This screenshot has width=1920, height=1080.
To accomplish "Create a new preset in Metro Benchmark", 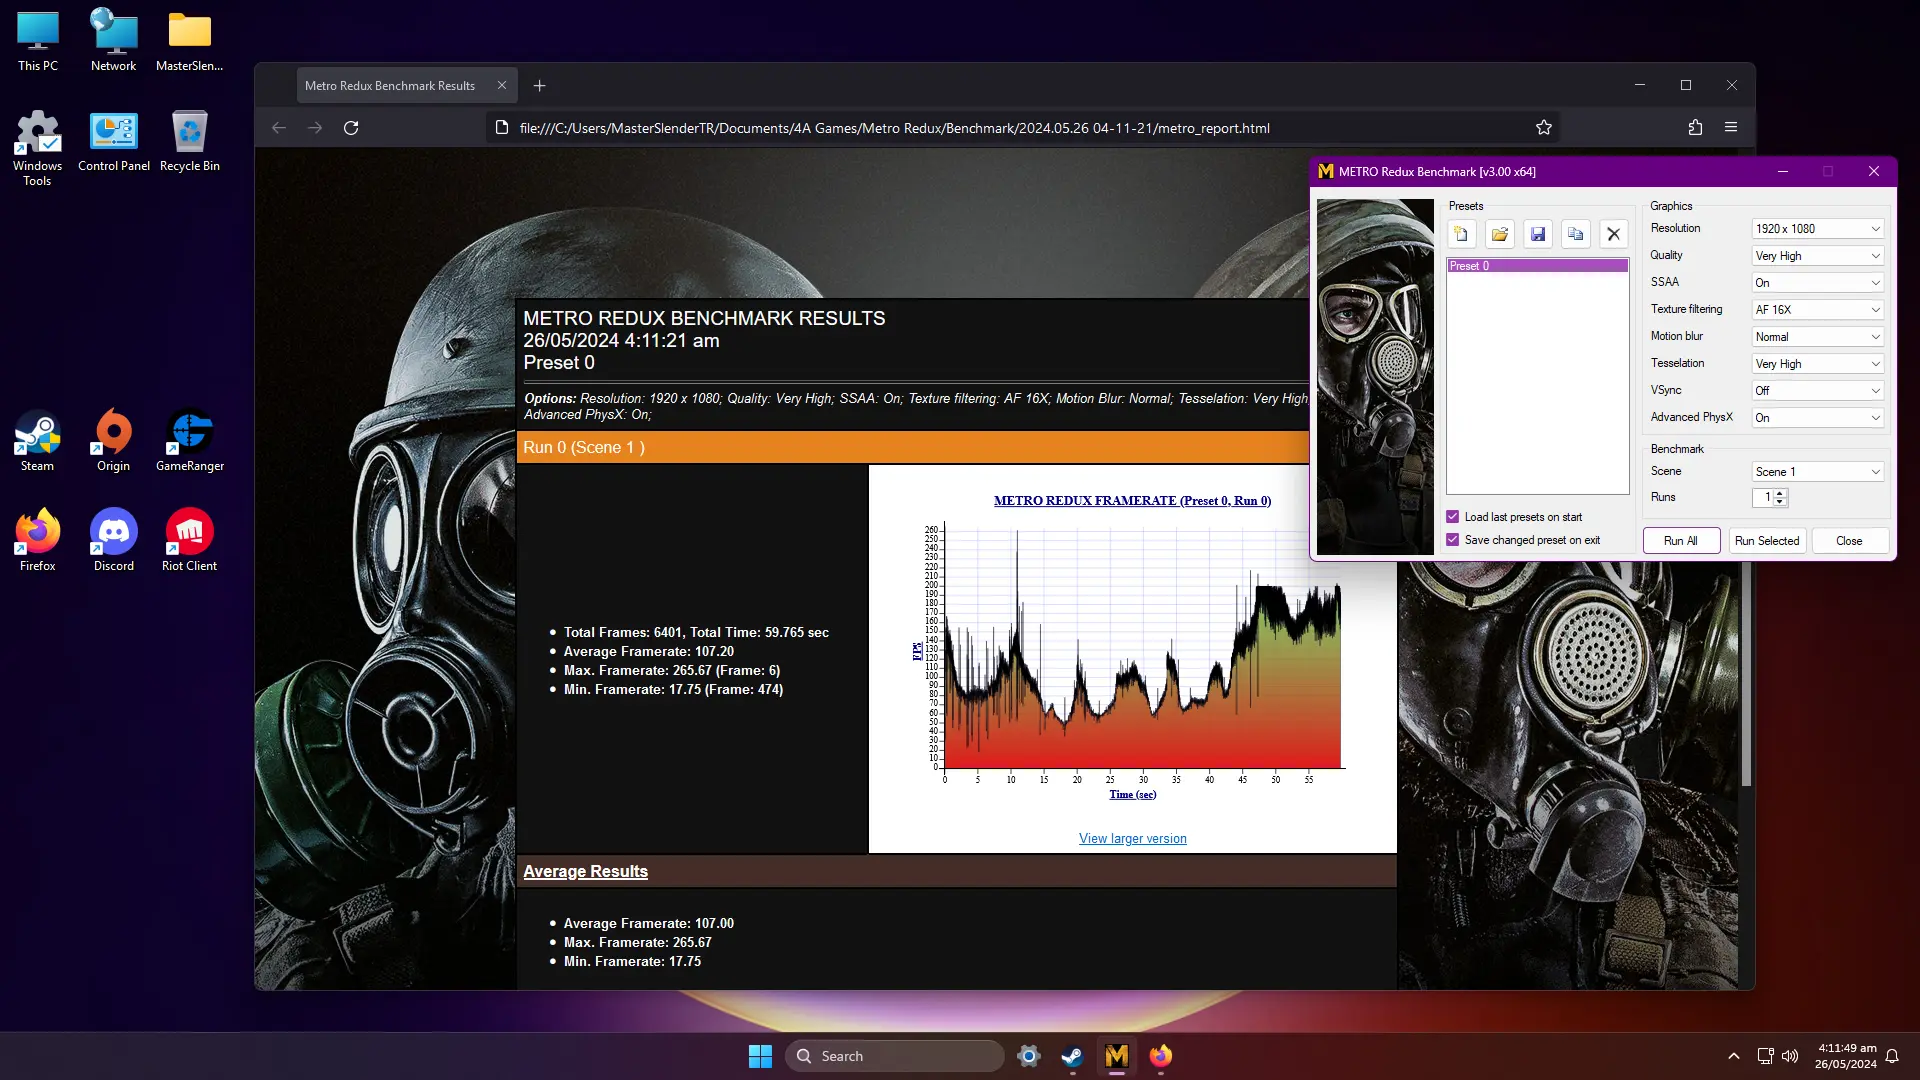I will tap(1461, 234).
